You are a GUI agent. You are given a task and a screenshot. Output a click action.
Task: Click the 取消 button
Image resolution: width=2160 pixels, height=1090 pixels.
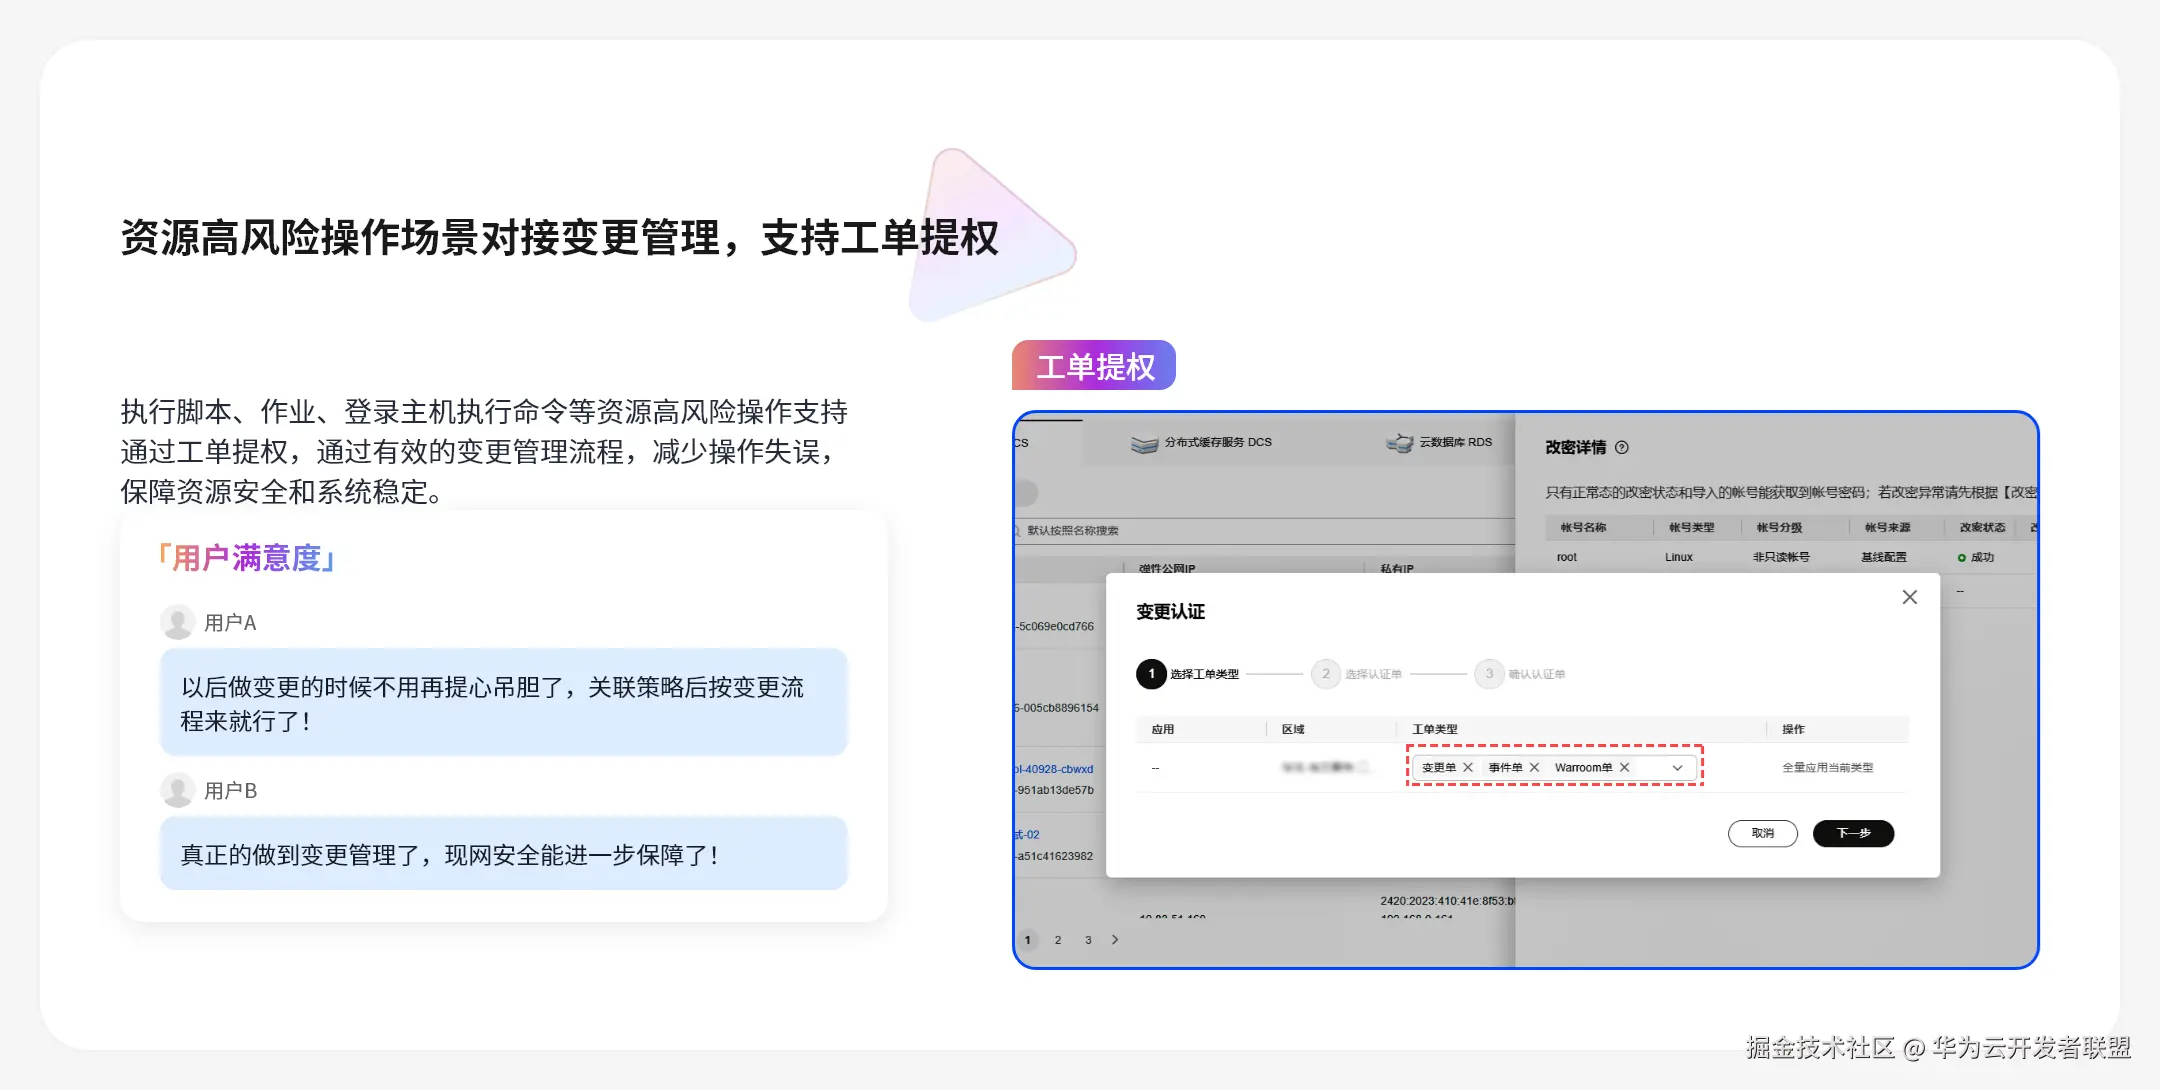click(1762, 833)
